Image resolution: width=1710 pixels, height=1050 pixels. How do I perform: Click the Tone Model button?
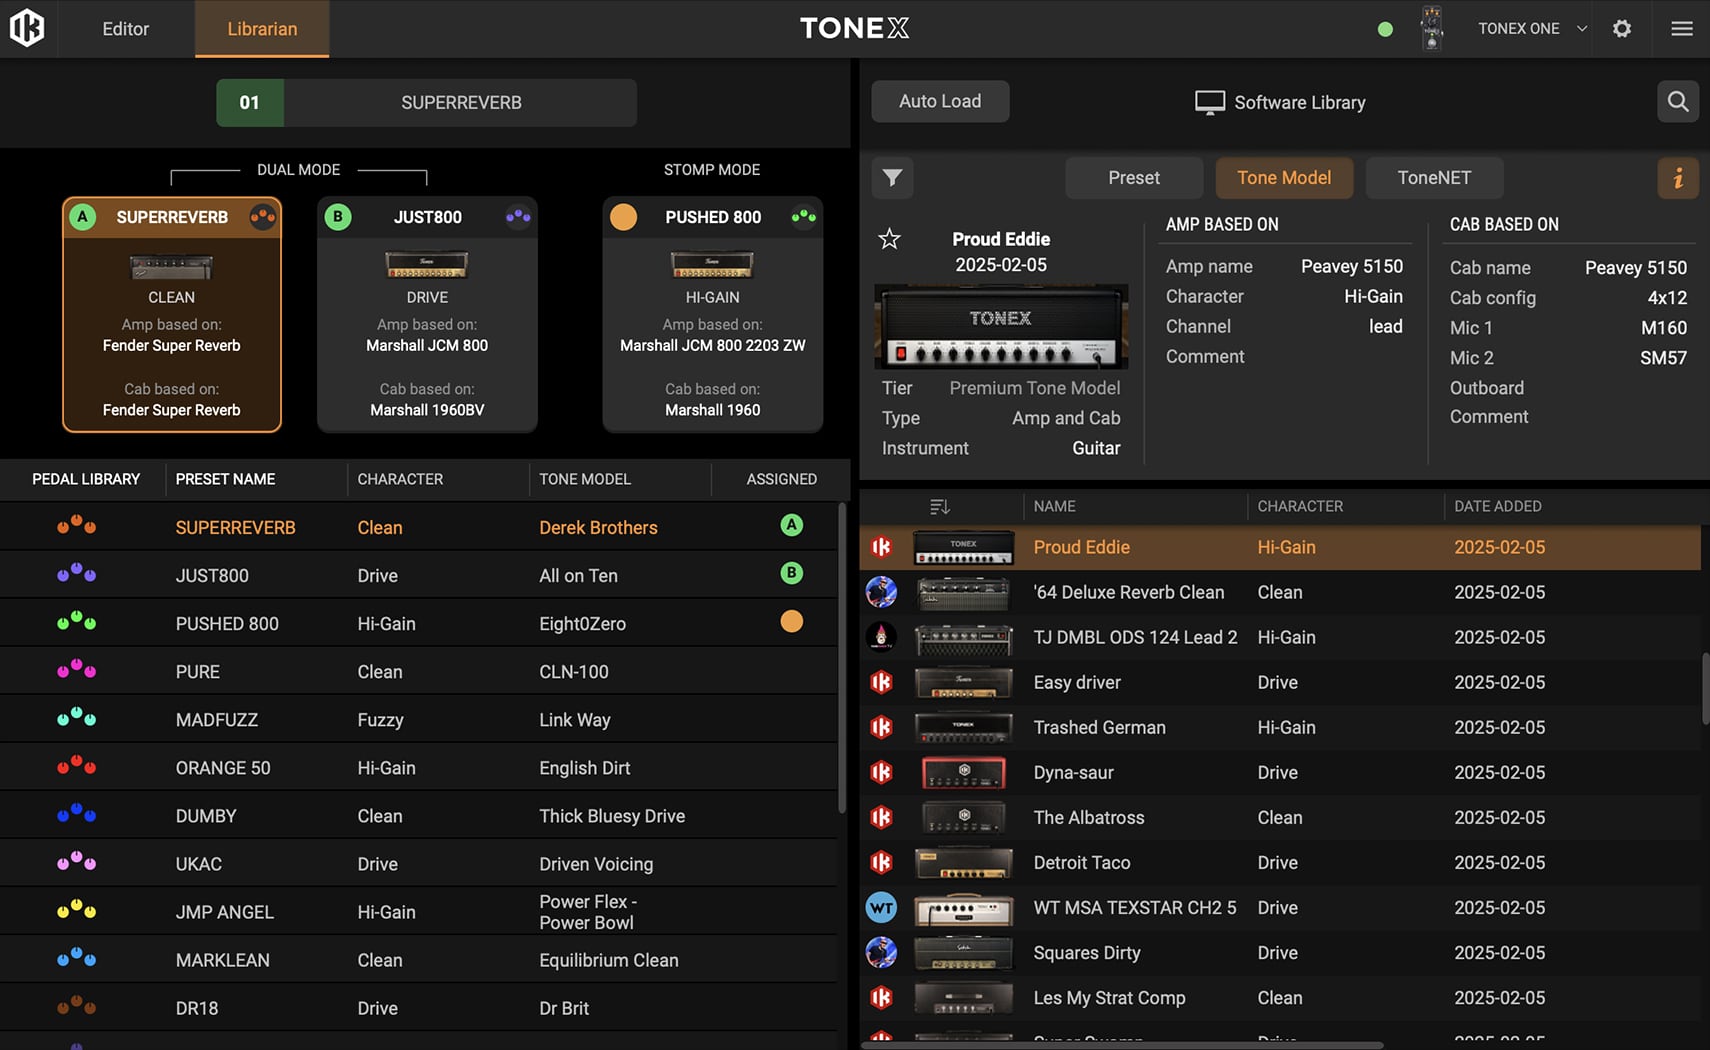tap(1284, 178)
